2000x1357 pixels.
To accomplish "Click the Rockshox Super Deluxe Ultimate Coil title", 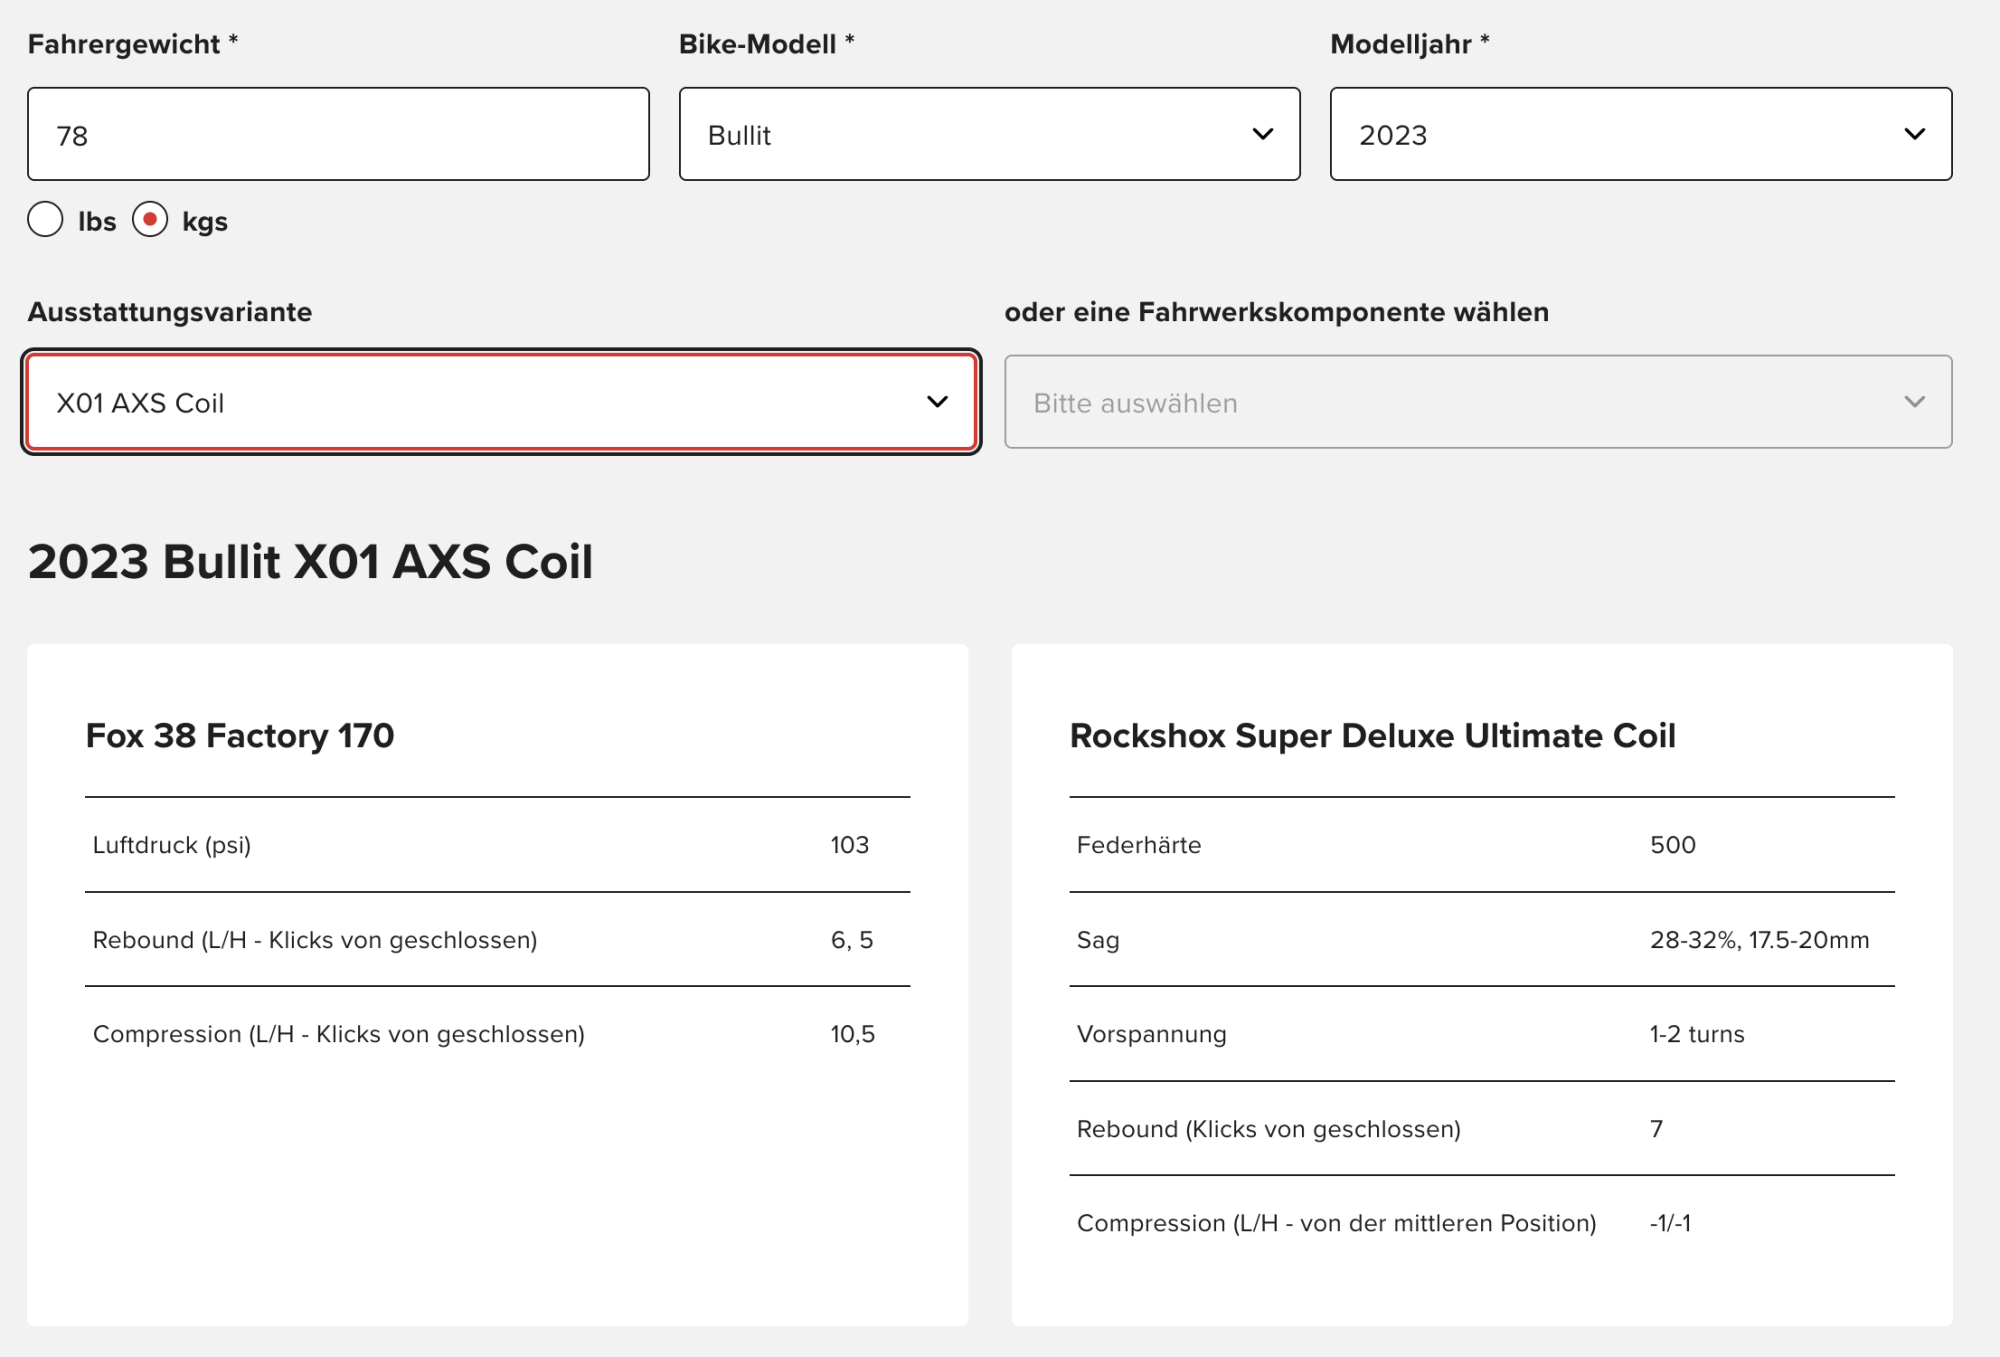I will (1372, 736).
